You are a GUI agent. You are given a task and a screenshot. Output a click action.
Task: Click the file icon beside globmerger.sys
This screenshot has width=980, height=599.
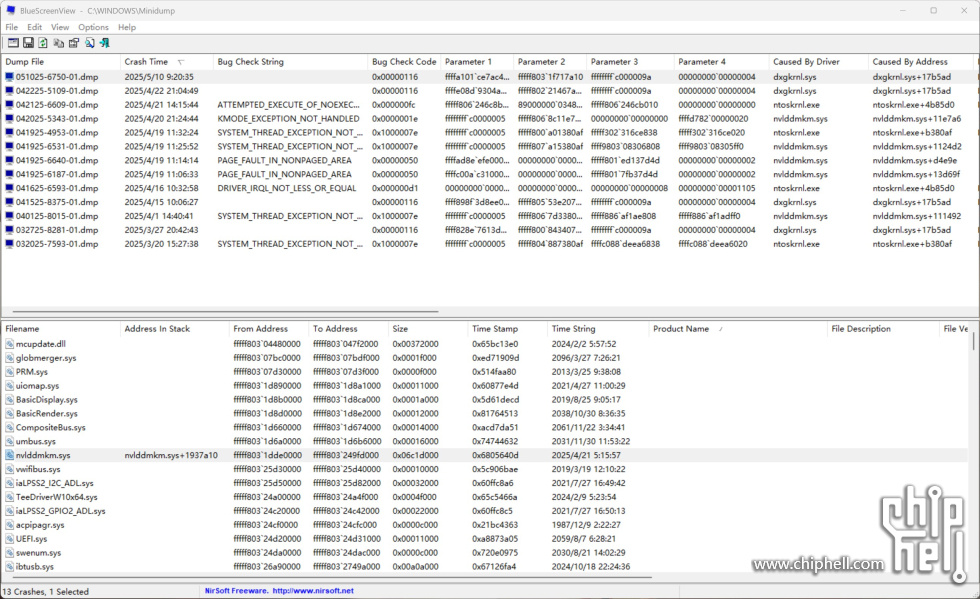coord(9,358)
